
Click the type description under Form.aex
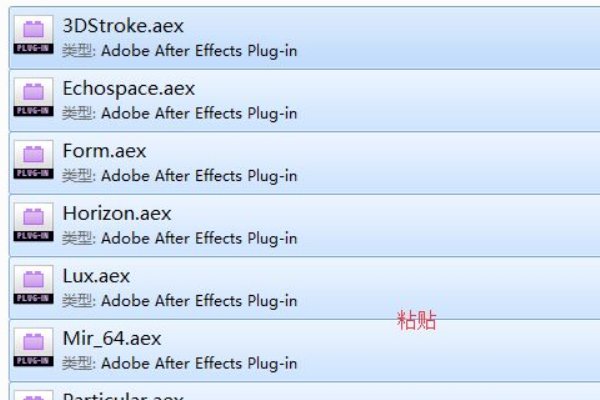click(180, 176)
